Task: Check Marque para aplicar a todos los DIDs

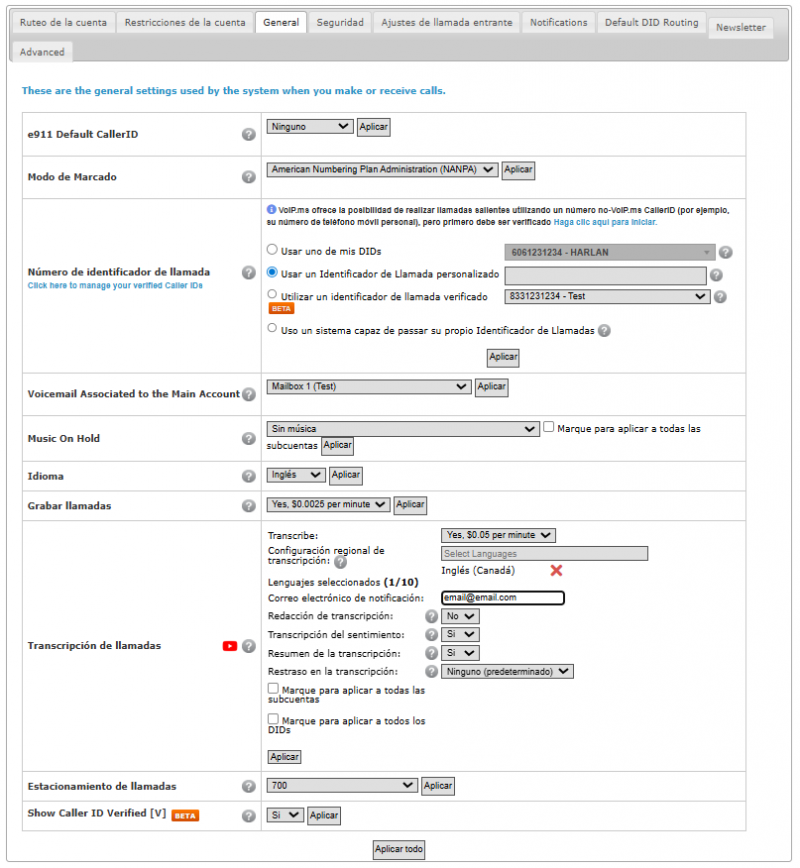Action: [273, 719]
